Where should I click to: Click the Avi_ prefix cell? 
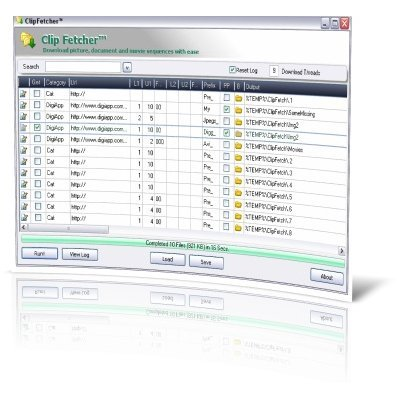[211, 144]
